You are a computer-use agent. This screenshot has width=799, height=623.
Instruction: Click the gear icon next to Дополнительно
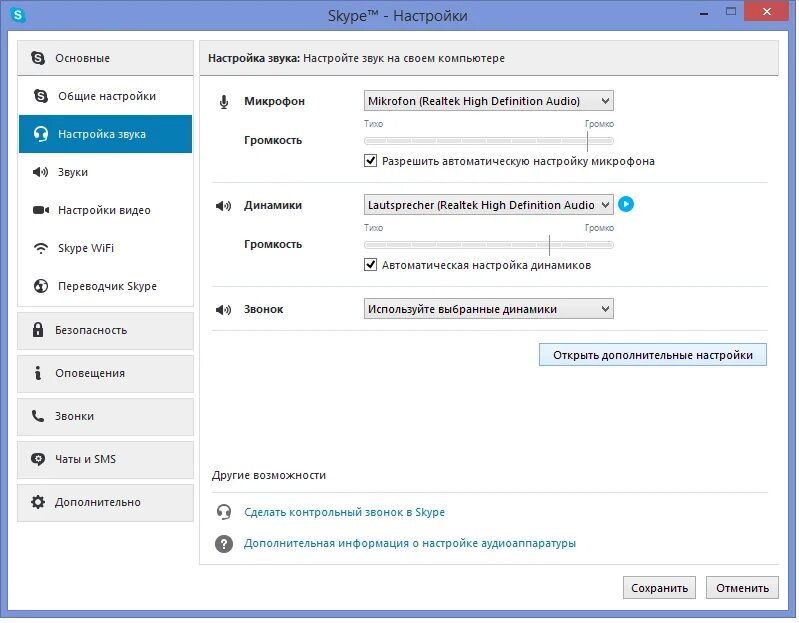tap(38, 502)
